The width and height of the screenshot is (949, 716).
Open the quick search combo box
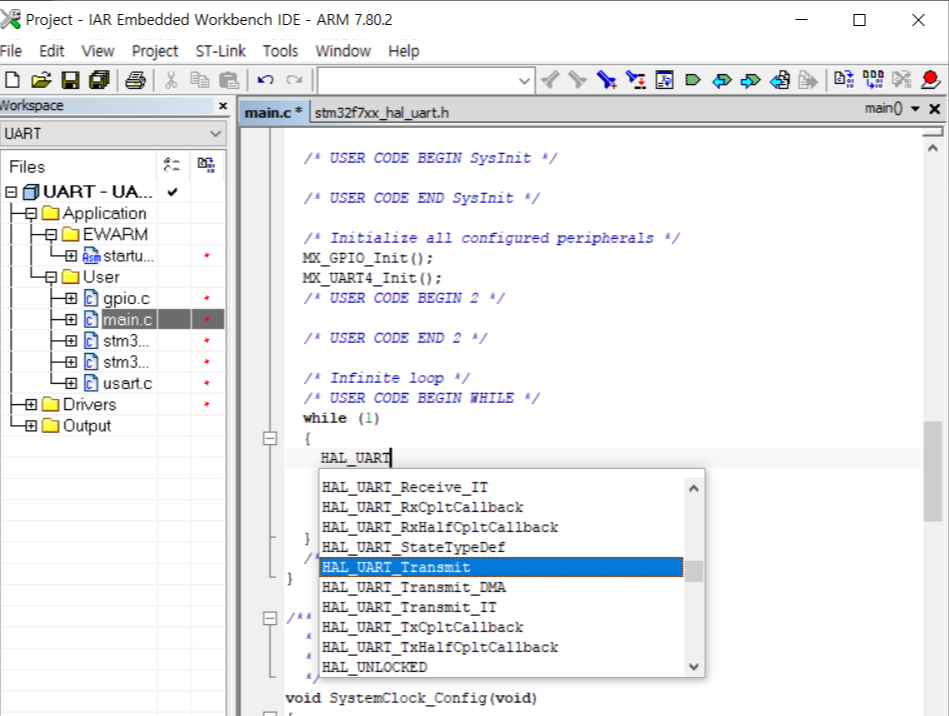pos(426,80)
